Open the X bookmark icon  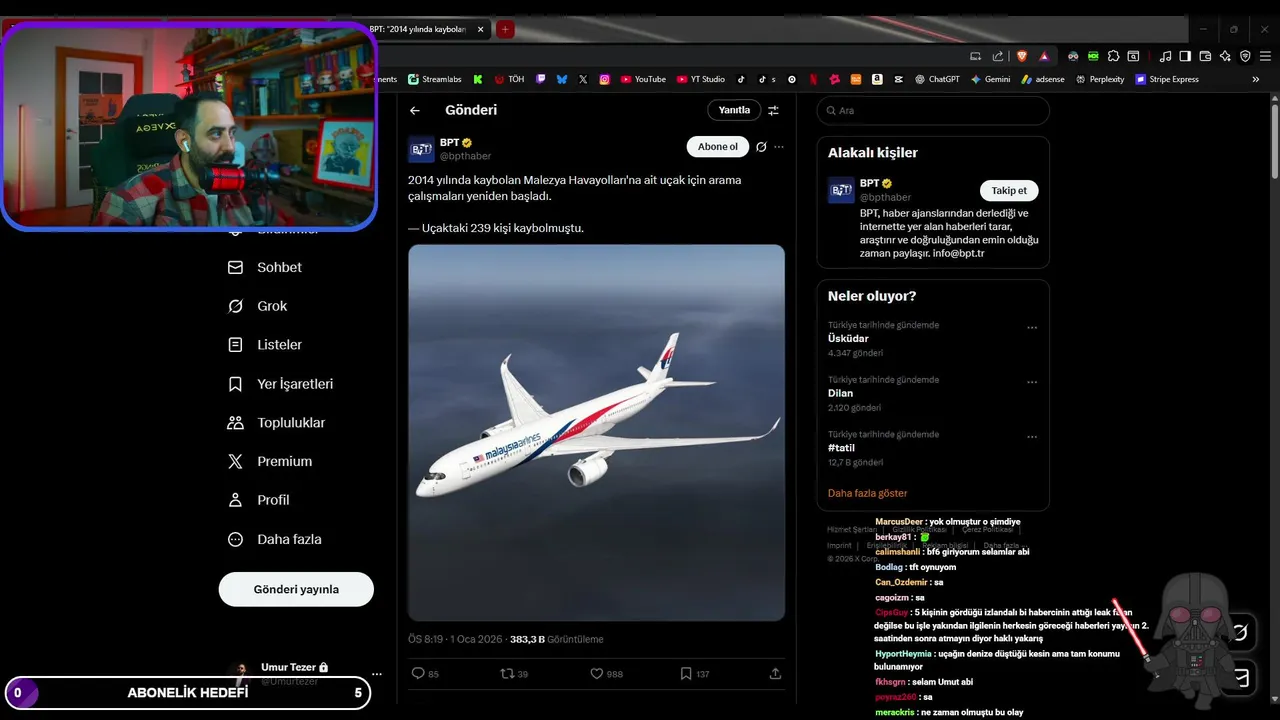[x=583, y=79]
